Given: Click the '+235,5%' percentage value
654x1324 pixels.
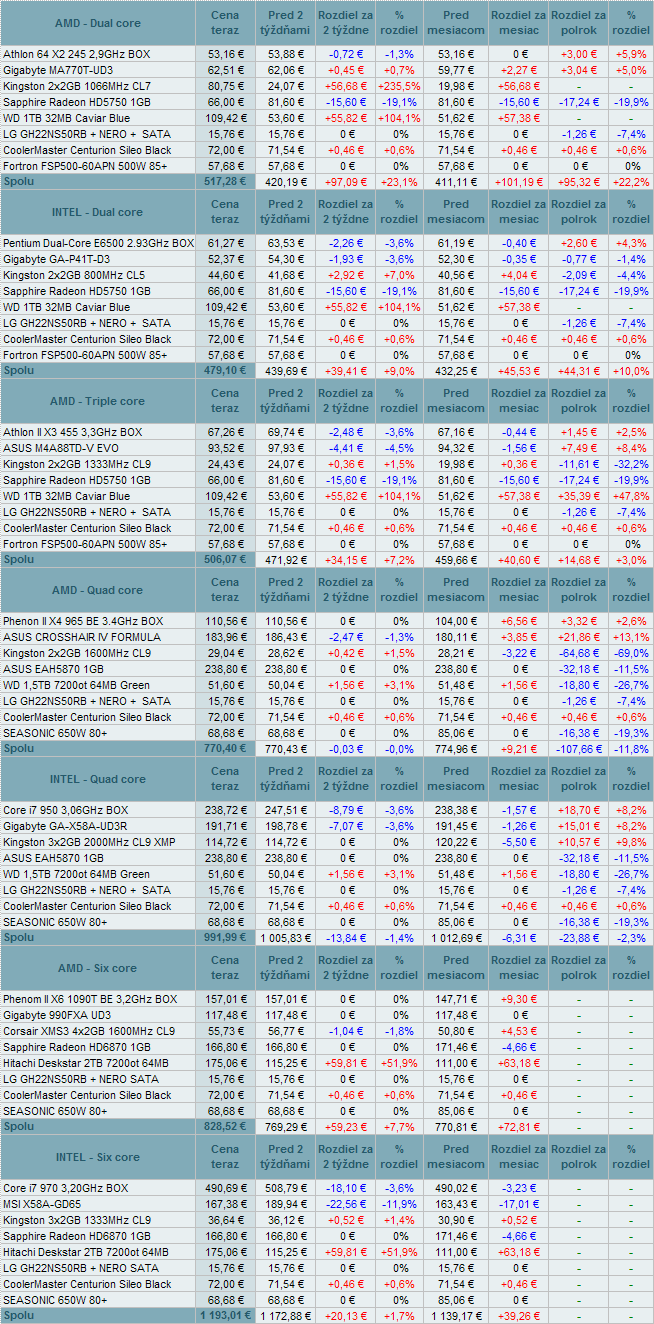Looking at the screenshot, I should click(x=400, y=86).
